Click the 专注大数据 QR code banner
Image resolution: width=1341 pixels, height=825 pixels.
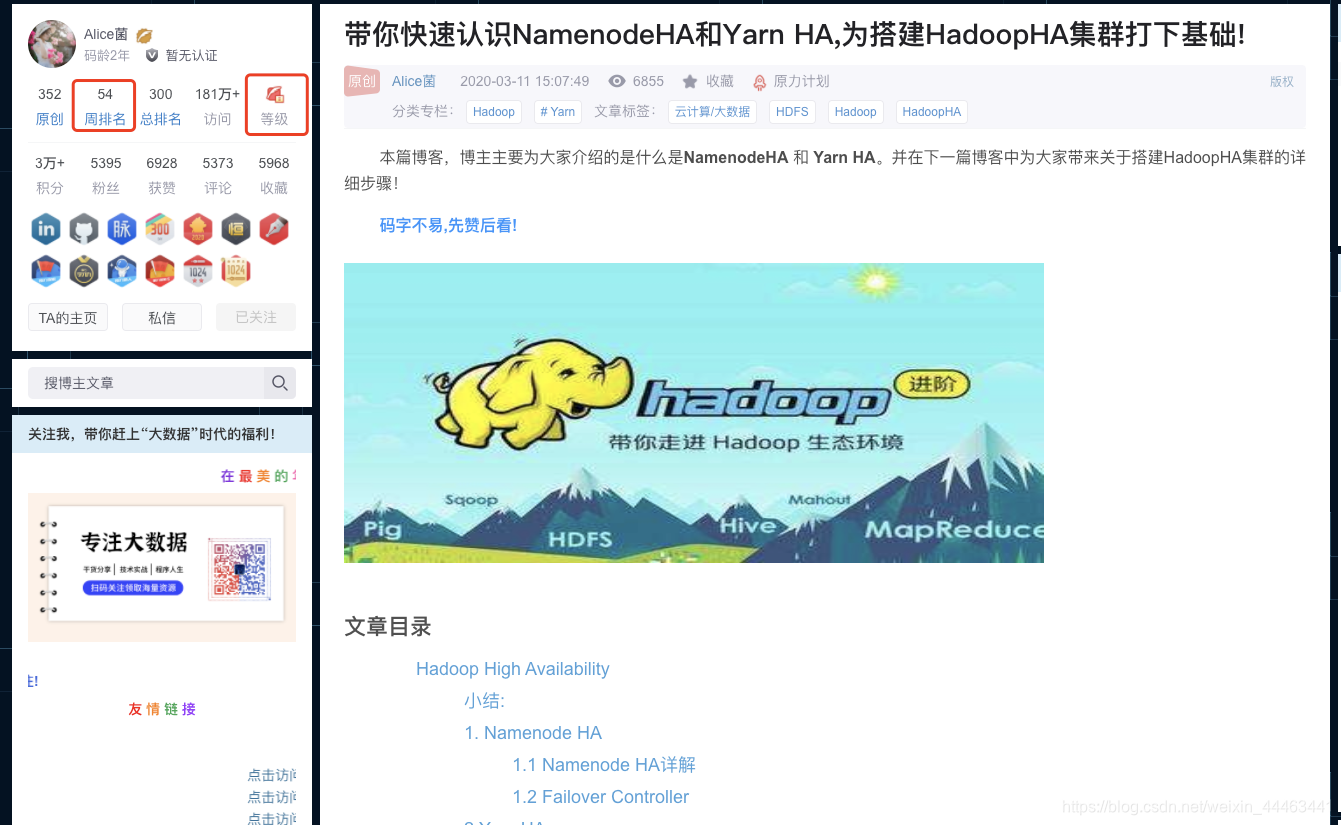162,567
